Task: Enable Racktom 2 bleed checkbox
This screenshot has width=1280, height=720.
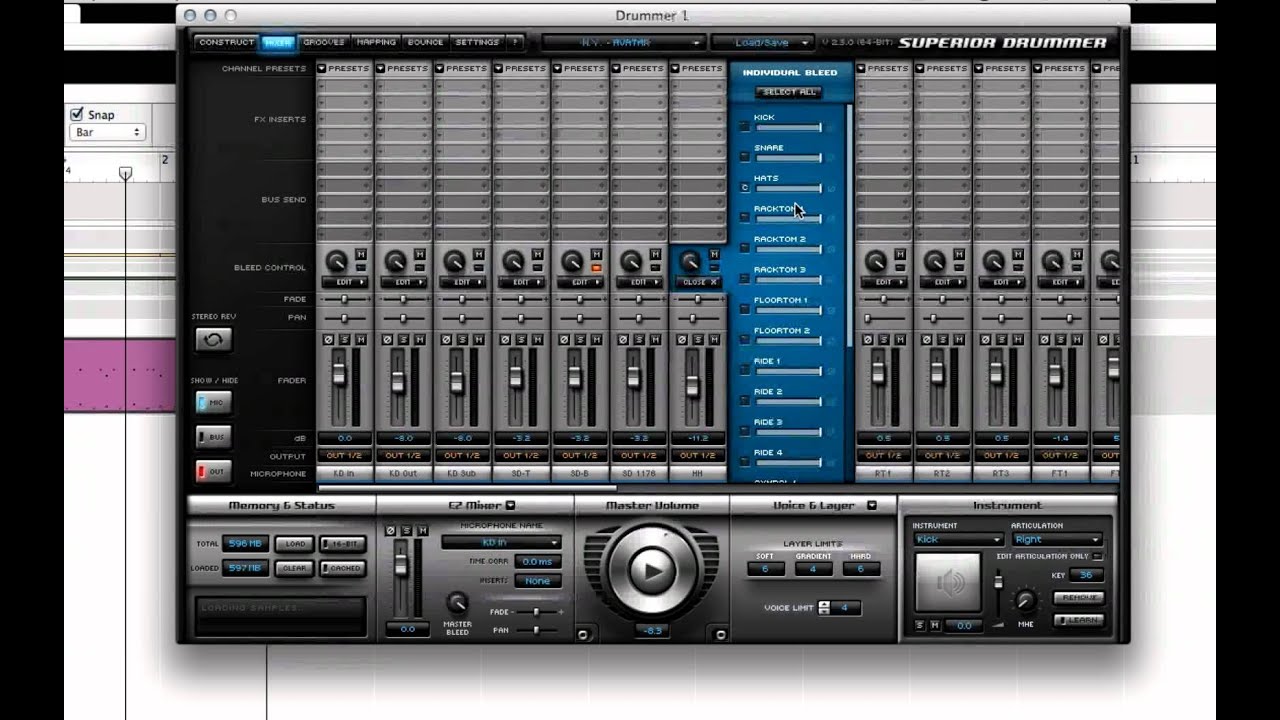Action: click(744, 248)
